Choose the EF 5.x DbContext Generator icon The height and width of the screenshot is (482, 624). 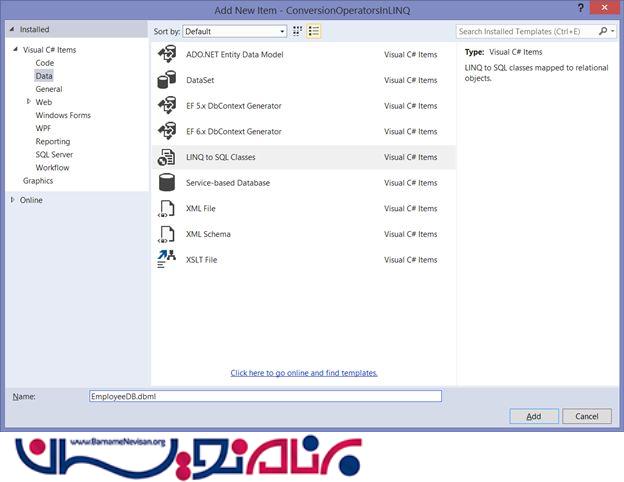(167, 106)
